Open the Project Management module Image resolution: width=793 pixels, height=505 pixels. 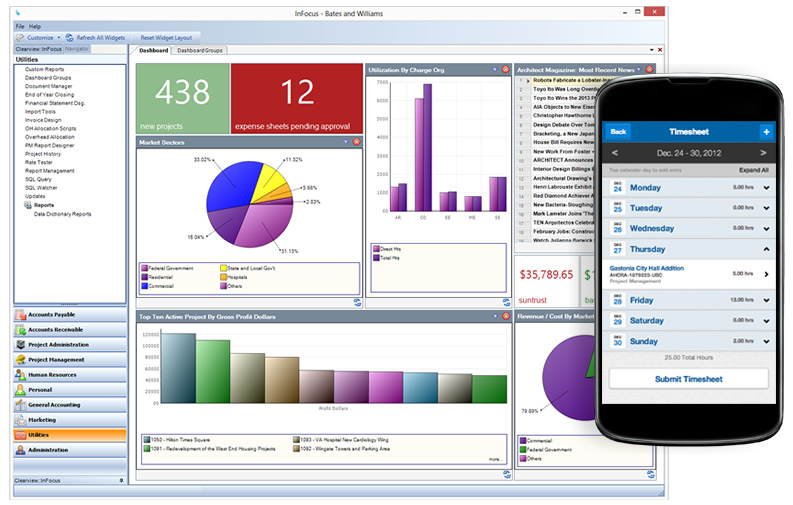[70, 360]
